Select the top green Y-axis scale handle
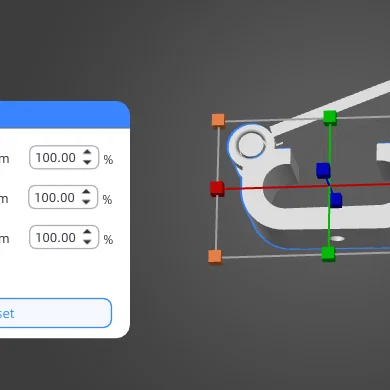 (x=330, y=118)
